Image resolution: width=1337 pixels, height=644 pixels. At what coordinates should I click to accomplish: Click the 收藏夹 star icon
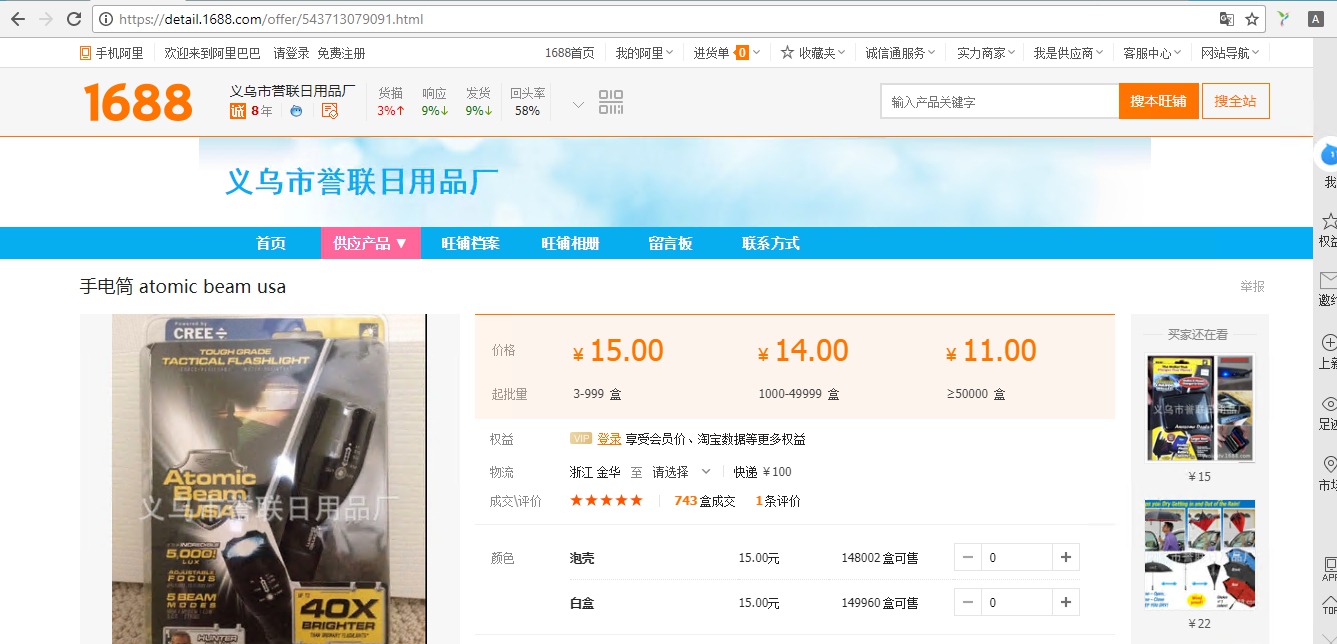(x=787, y=53)
